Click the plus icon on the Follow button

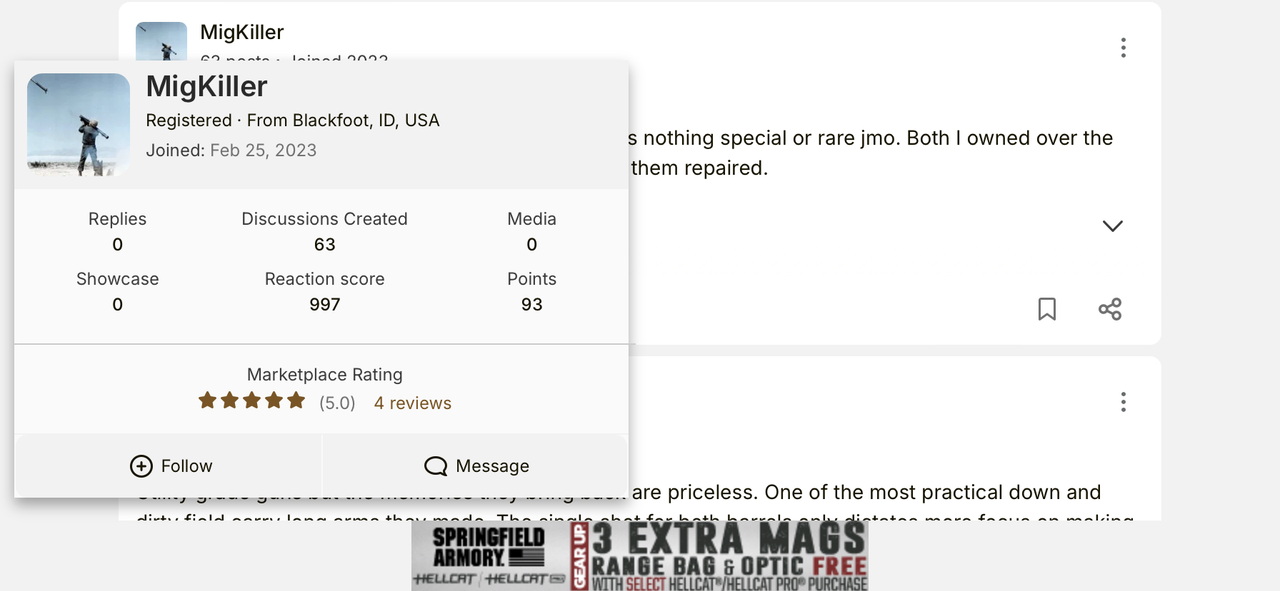[142, 466]
